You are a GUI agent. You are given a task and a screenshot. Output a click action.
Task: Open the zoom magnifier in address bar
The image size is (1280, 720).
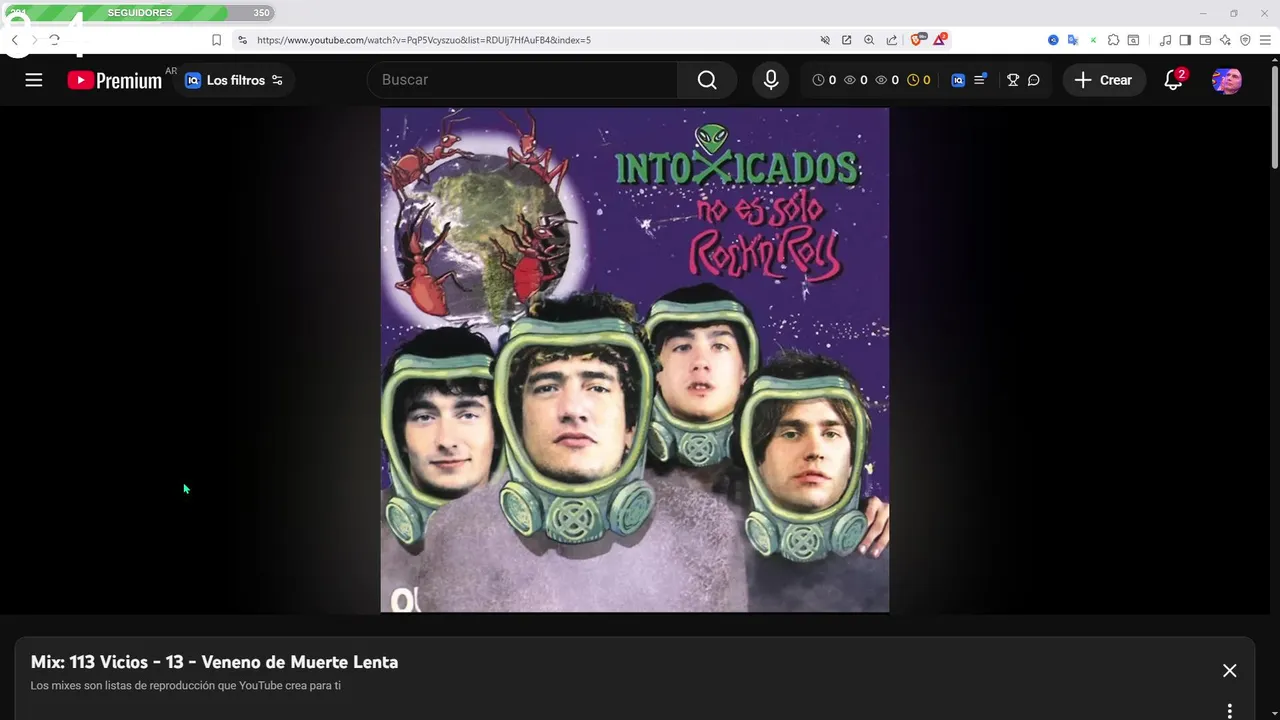pyautogui.click(x=869, y=40)
